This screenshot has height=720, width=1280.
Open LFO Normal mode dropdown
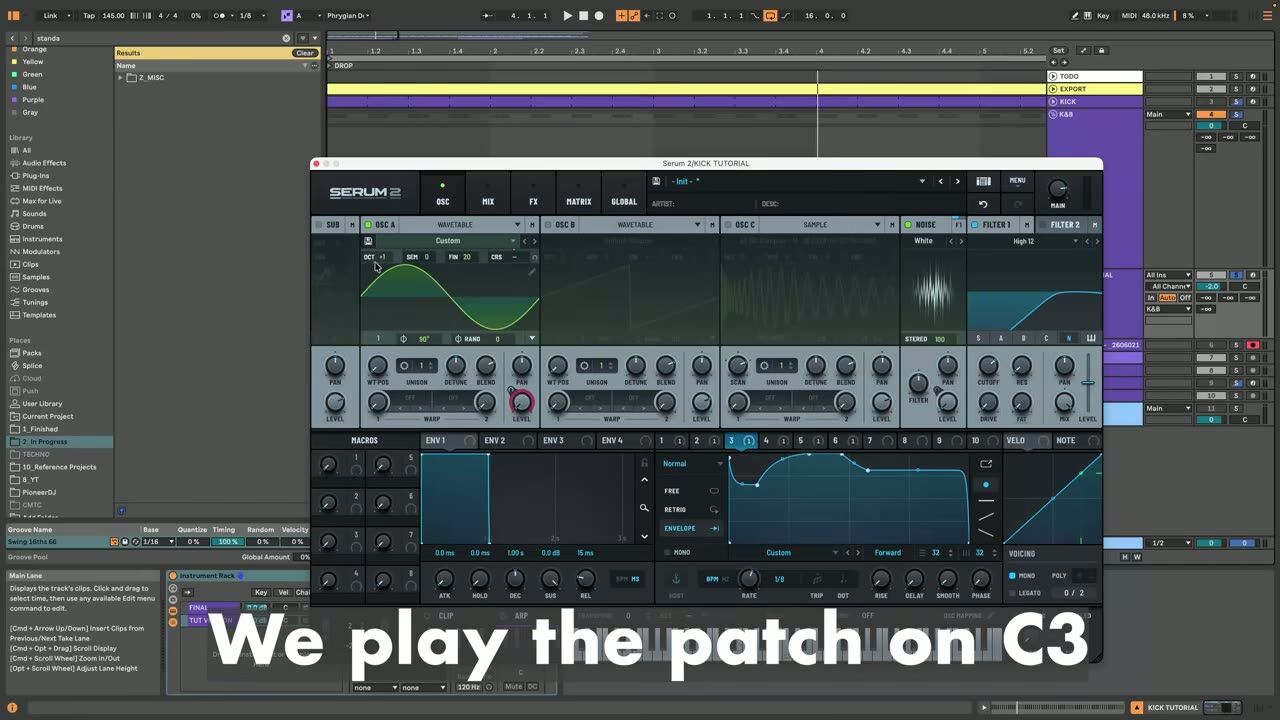(x=692, y=464)
